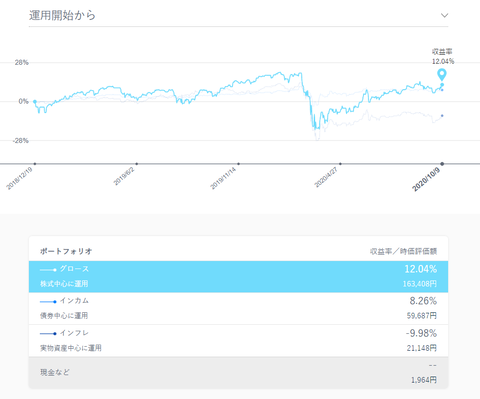Screen dimensions: 480x399
Task: Click the 2018/12/19 timeline marker
Action: [35, 164]
